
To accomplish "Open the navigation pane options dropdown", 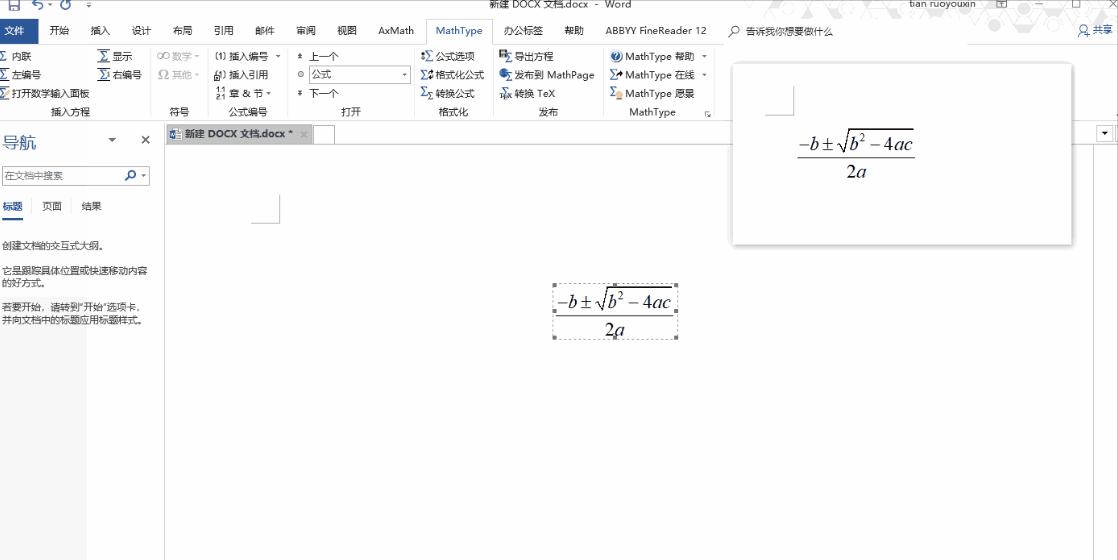I will (x=112, y=140).
